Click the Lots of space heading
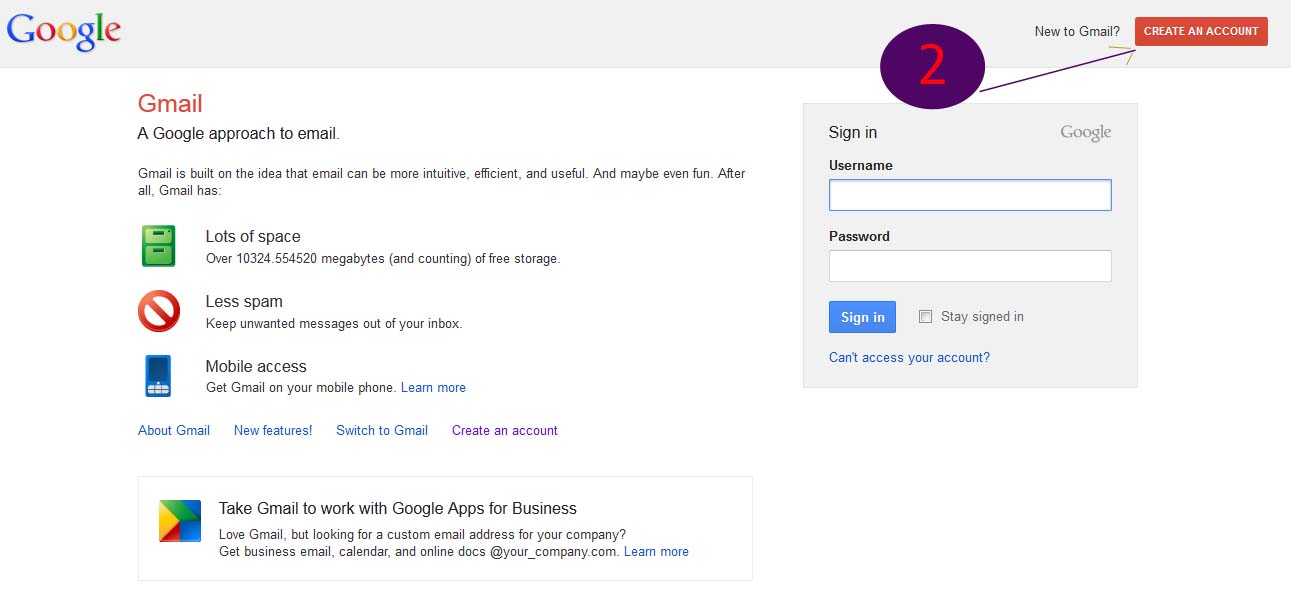The image size is (1291, 611). pos(253,236)
